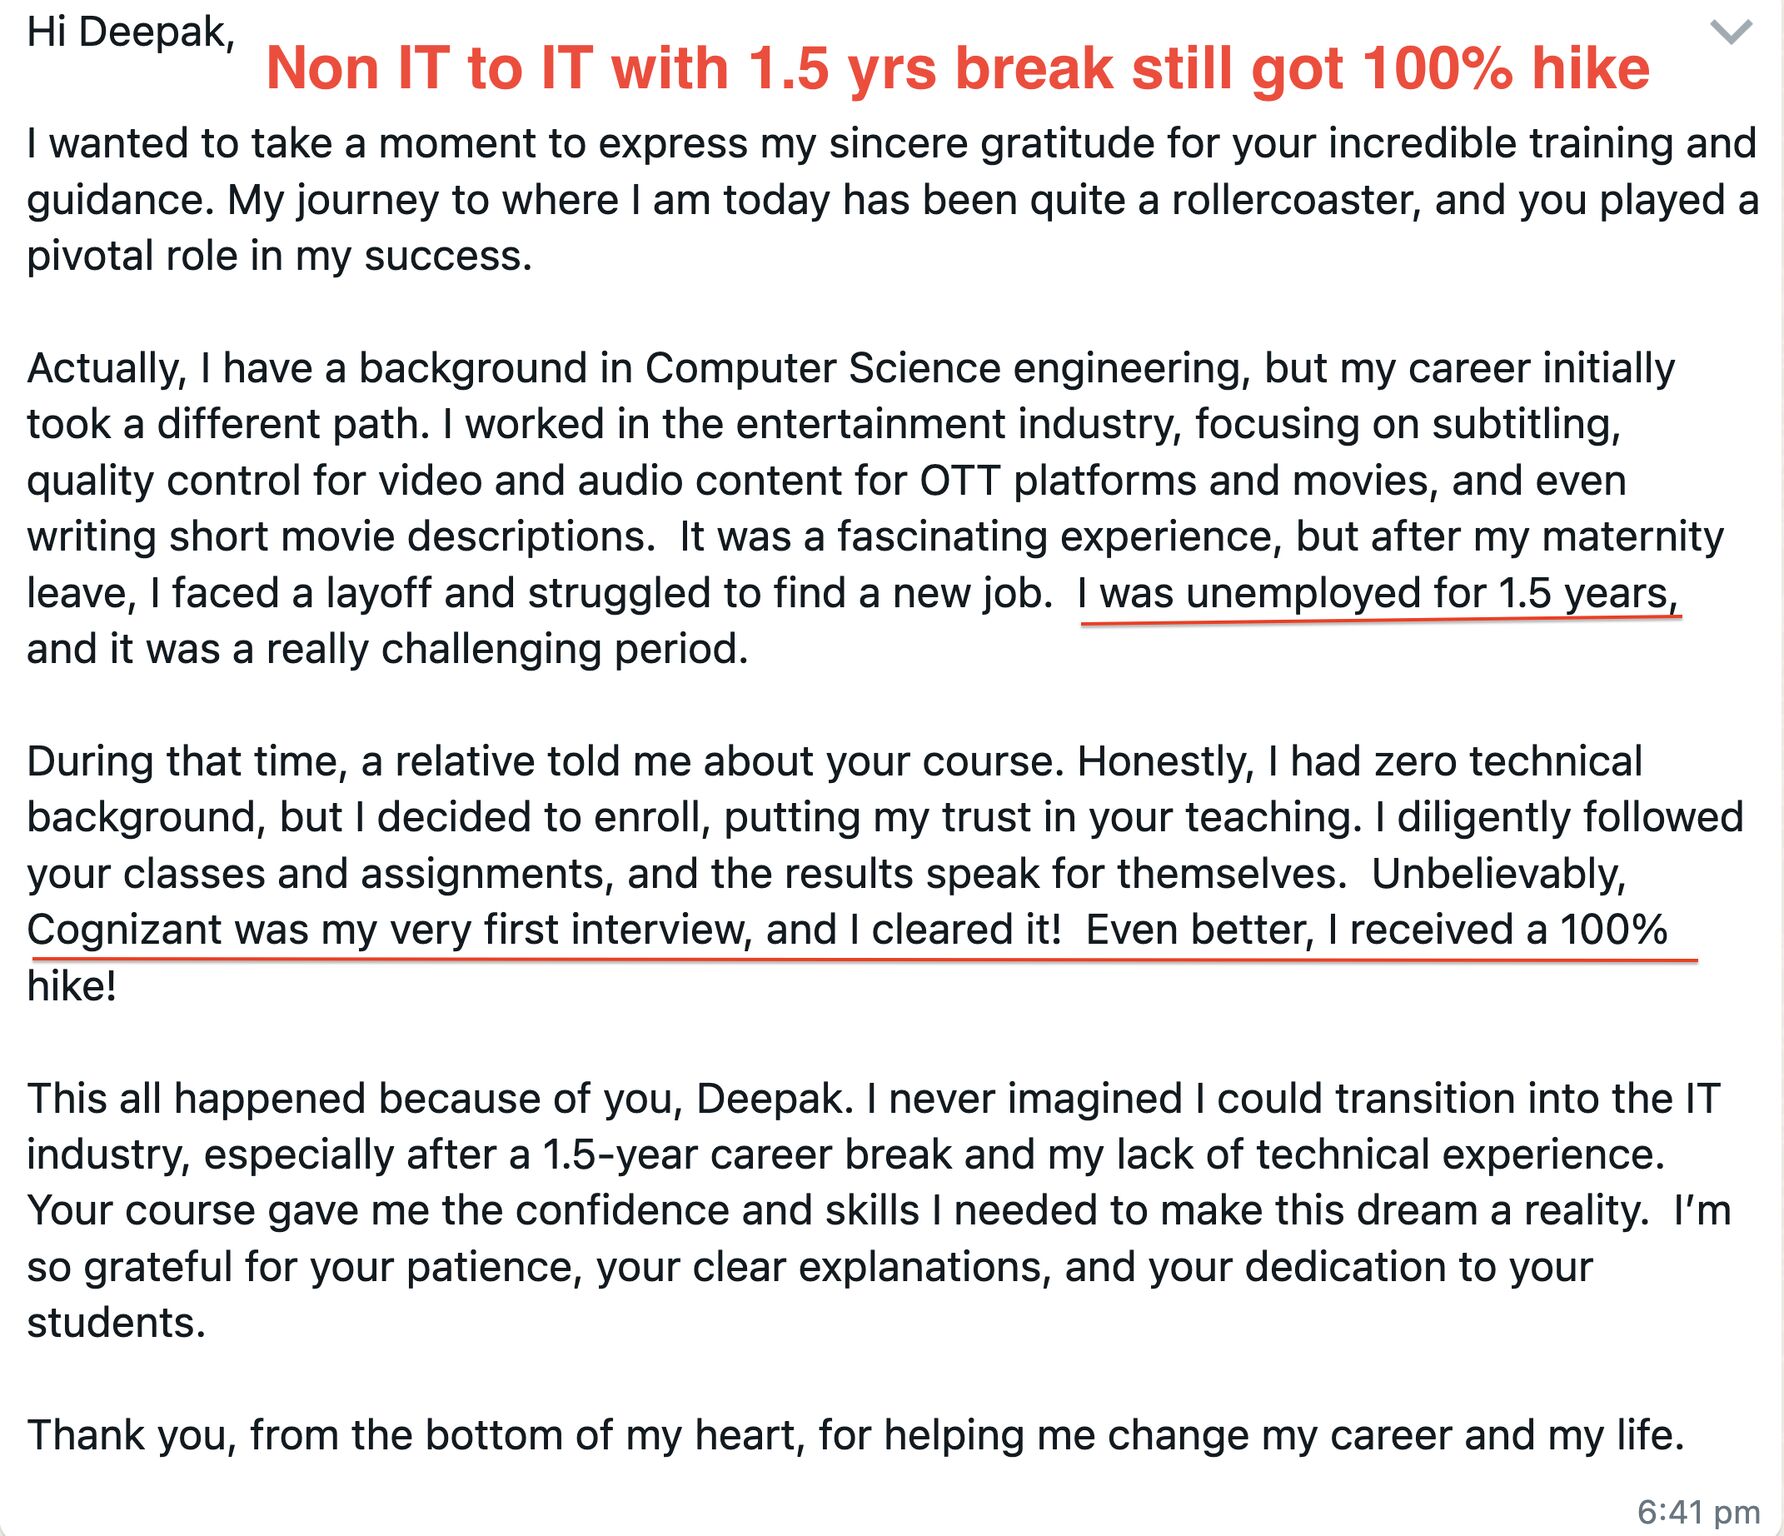Click the word "hike!" ending third paragraph
Viewport: 1784px width, 1536px height.
click(x=72, y=986)
